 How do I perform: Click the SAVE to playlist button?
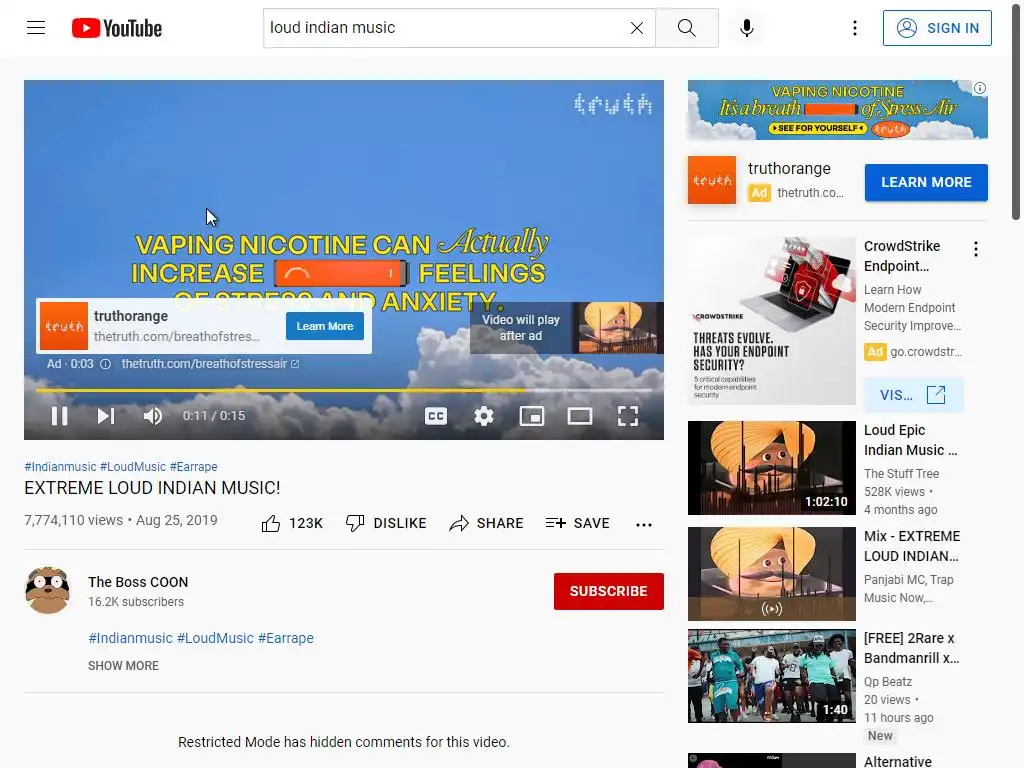(577, 523)
